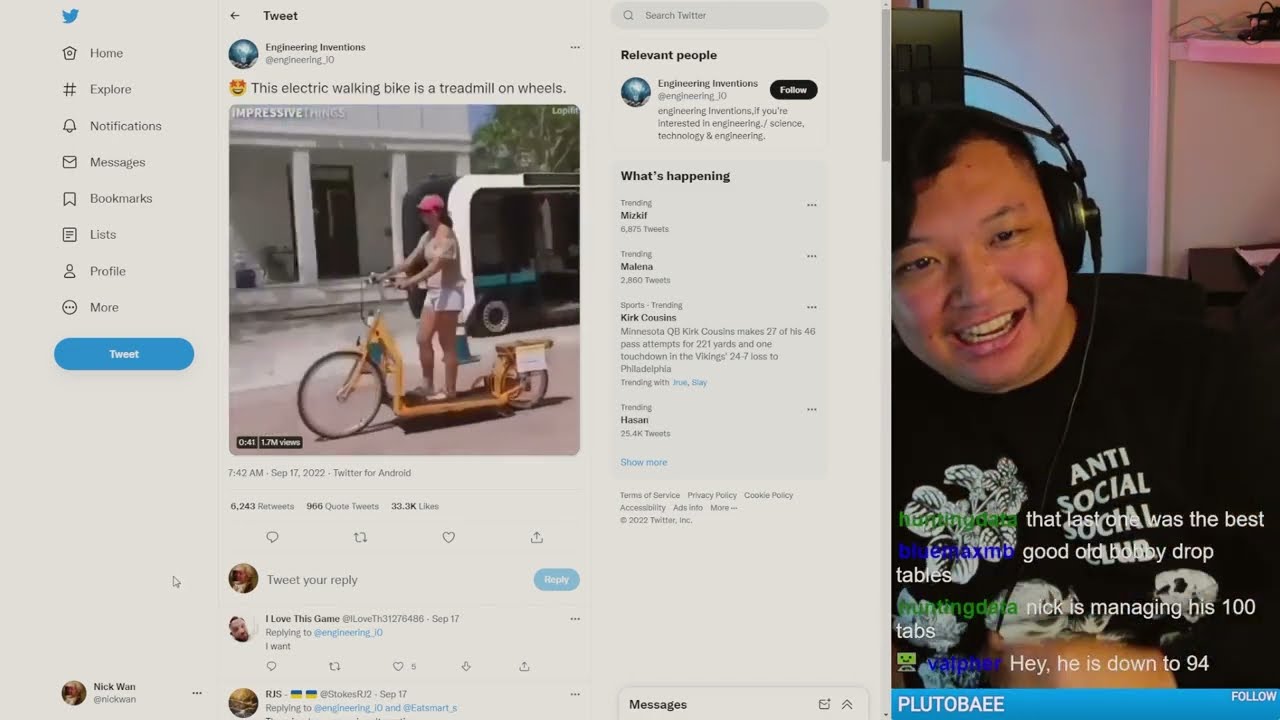This screenshot has width=1280, height=720.
Task: Click the Twitter for Android link
Action: click(x=372, y=473)
